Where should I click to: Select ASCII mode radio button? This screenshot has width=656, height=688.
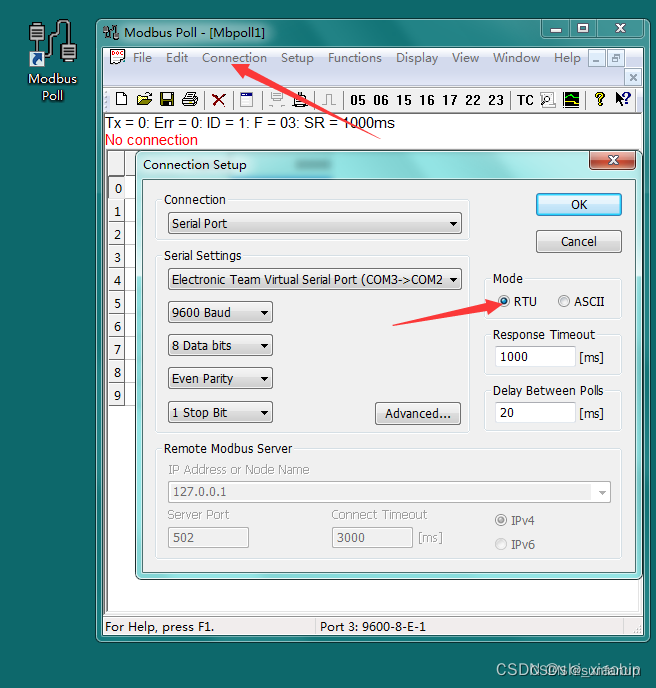point(564,301)
